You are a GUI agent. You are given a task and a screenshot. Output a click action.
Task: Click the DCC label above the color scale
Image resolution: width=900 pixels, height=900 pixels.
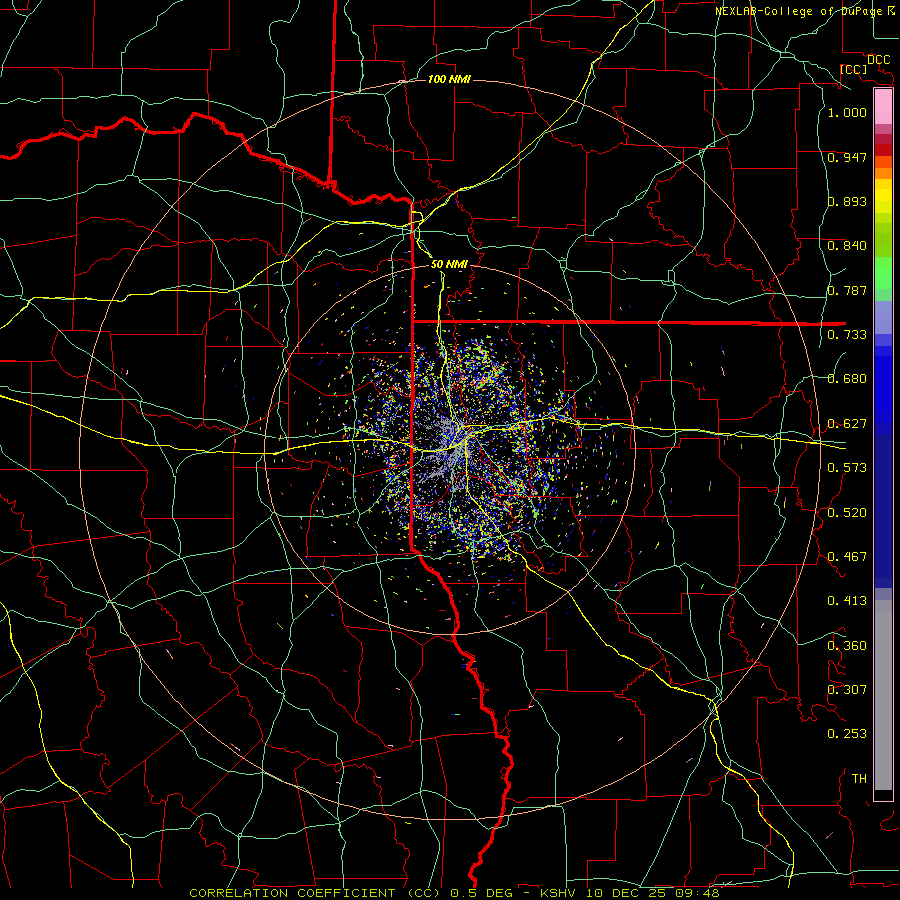pos(878,60)
